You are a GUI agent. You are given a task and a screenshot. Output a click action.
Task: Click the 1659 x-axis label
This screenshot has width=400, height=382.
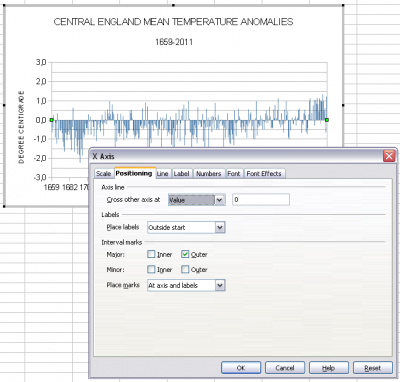pos(52,187)
